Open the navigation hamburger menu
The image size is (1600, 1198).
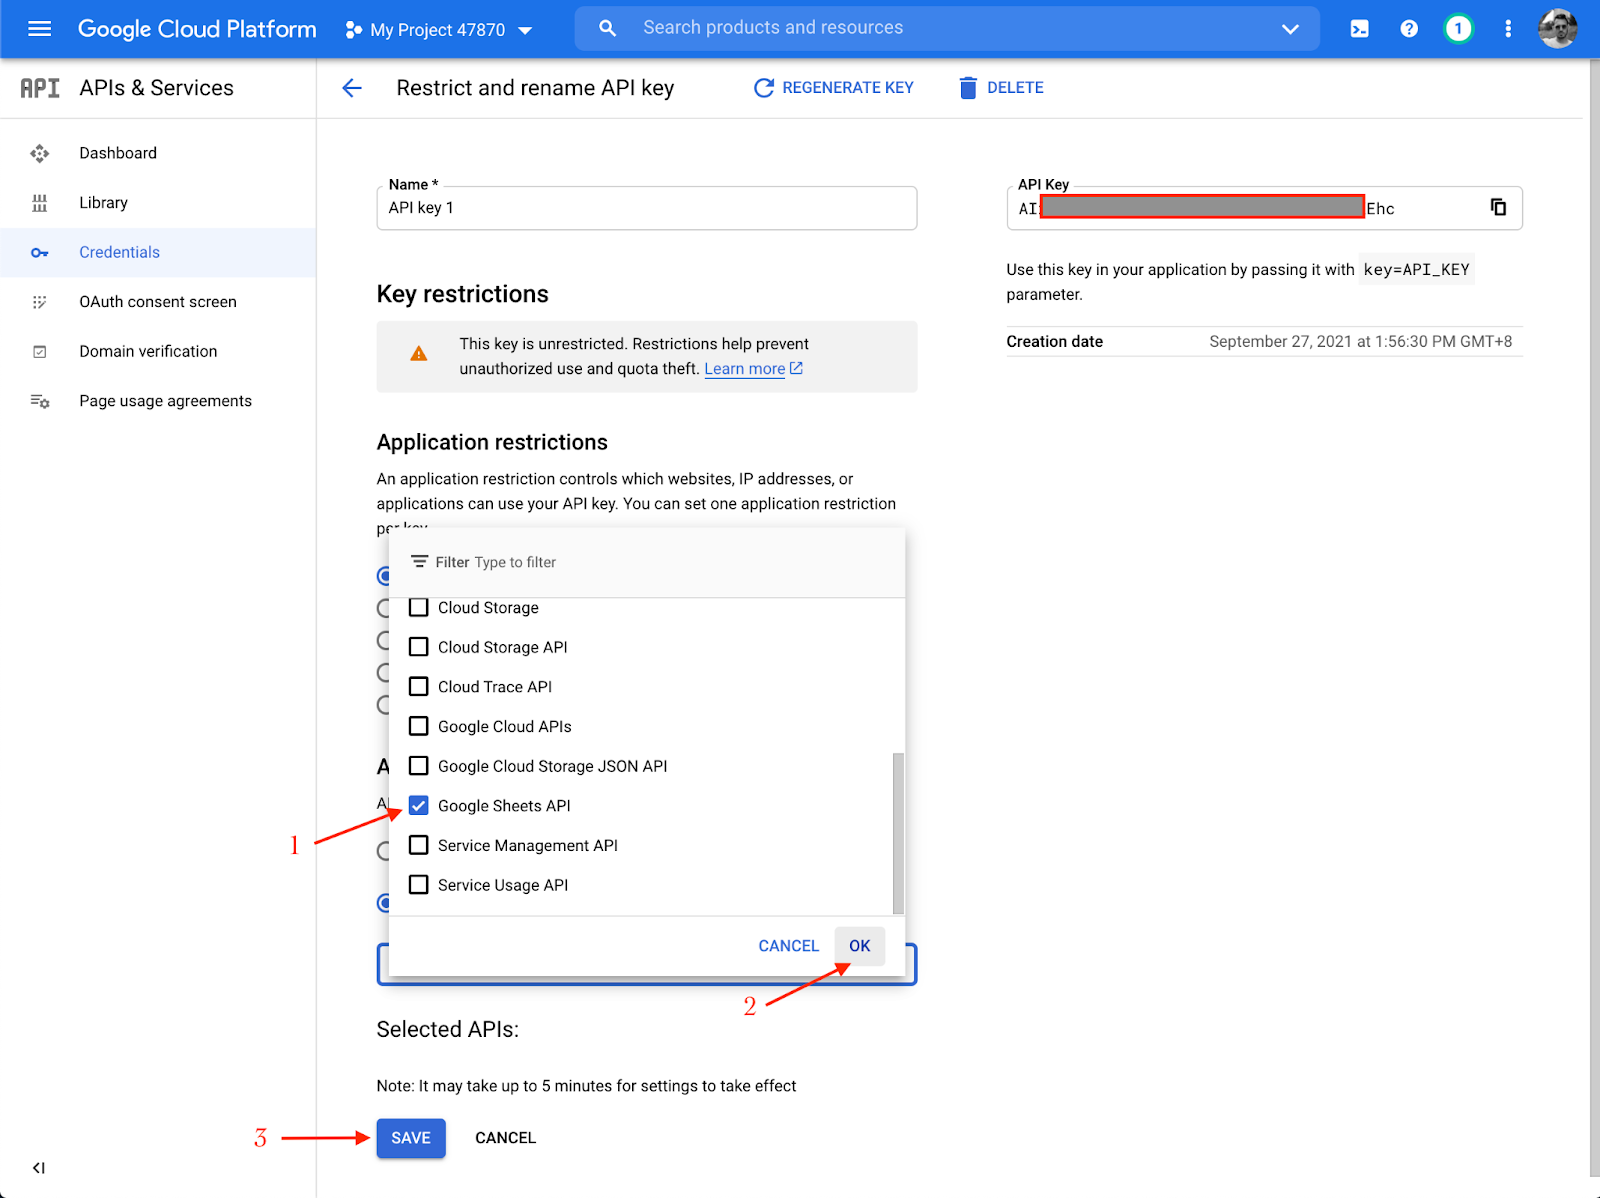click(x=39, y=28)
